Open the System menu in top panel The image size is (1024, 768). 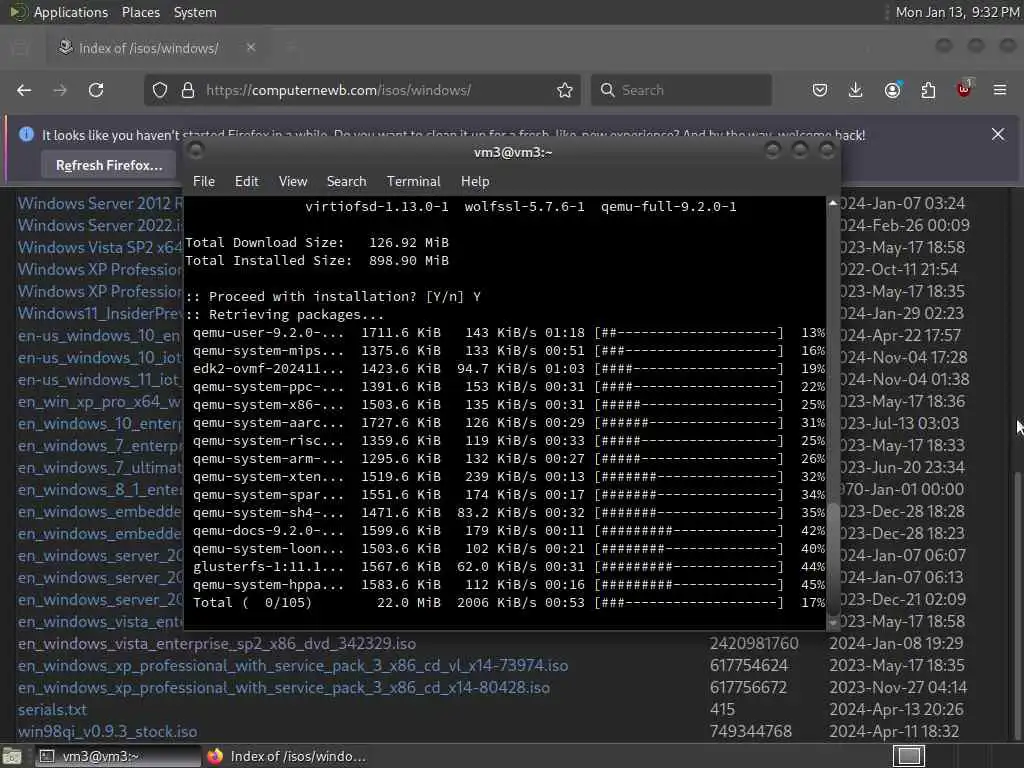pyautogui.click(x=195, y=12)
